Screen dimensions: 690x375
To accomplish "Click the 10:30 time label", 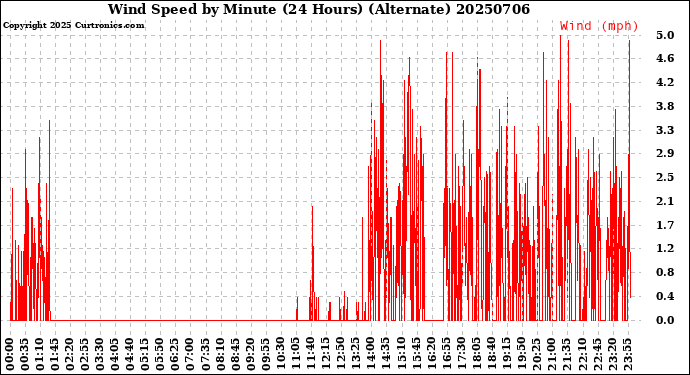I will click(x=281, y=355).
